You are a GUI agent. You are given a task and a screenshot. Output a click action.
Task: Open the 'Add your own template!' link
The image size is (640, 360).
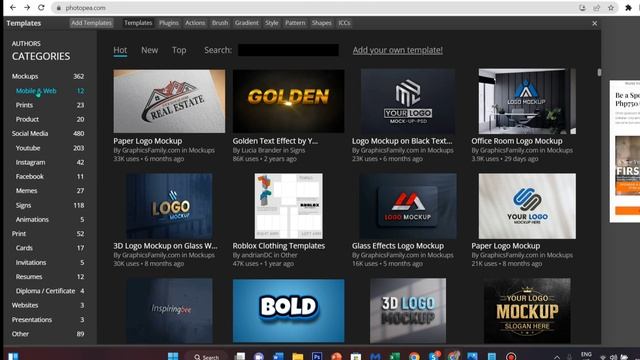click(x=398, y=50)
